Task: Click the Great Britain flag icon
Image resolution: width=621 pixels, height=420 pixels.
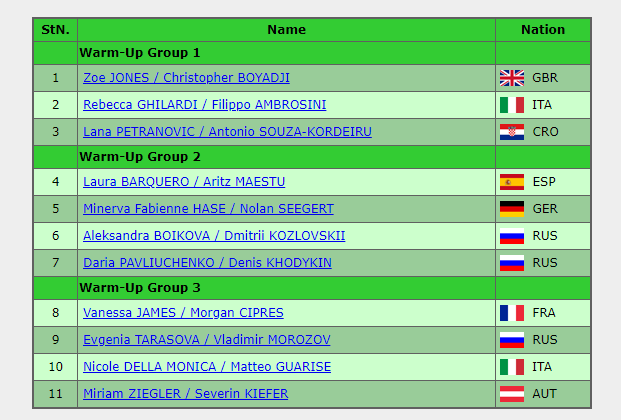Action: [512, 78]
